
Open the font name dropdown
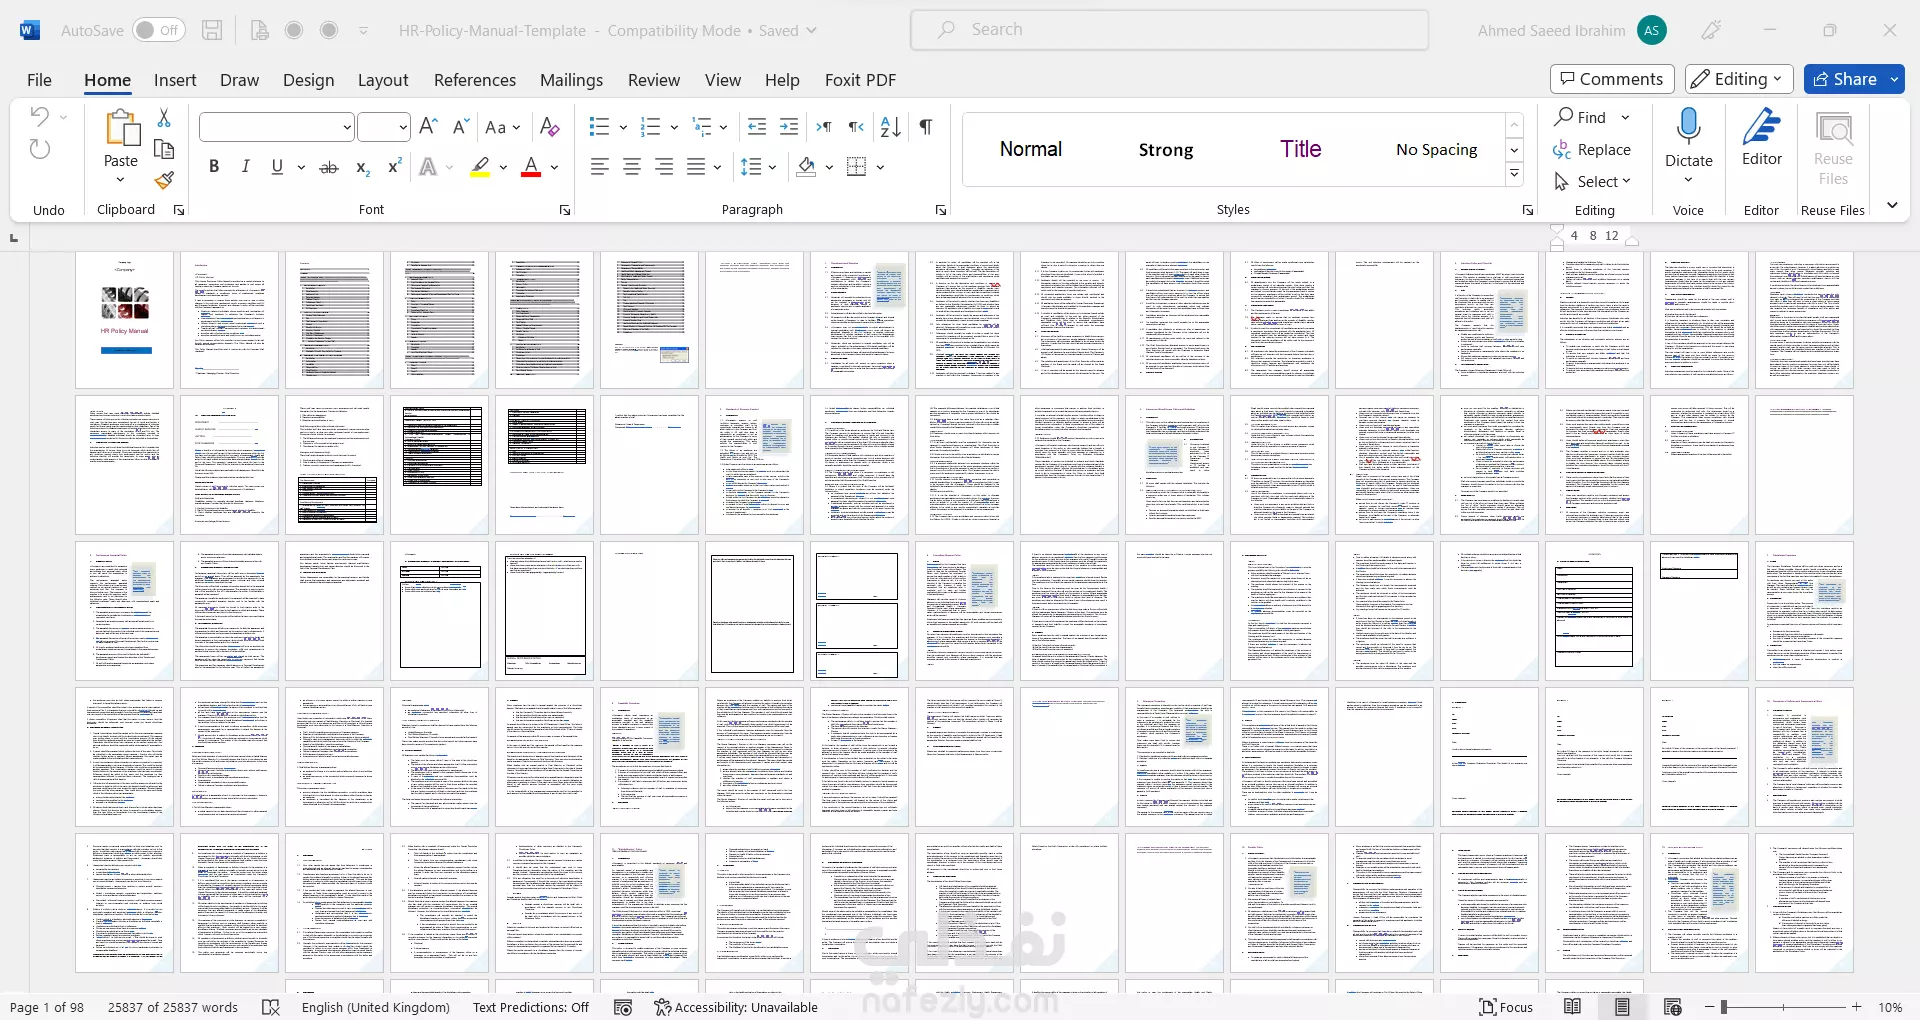[347, 127]
